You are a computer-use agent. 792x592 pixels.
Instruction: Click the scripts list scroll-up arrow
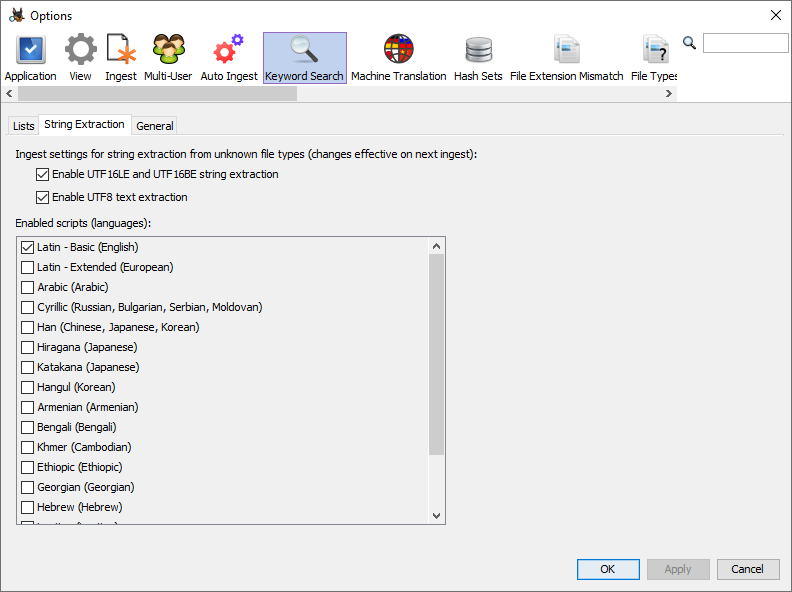coord(436,246)
